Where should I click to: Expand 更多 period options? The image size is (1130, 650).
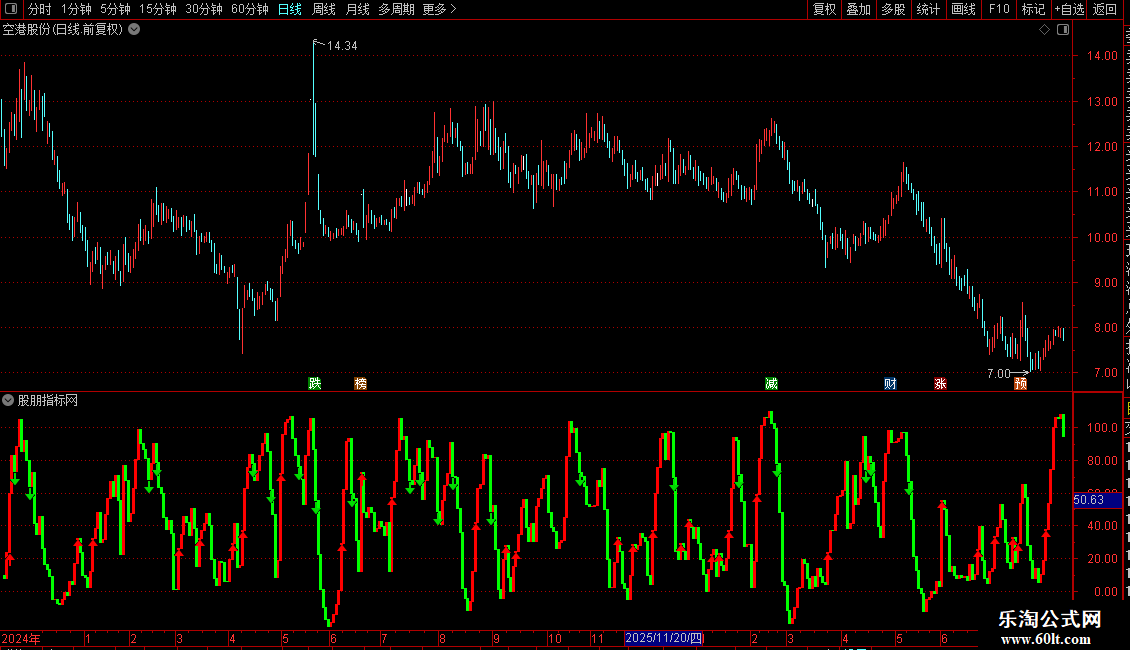point(439,9)
